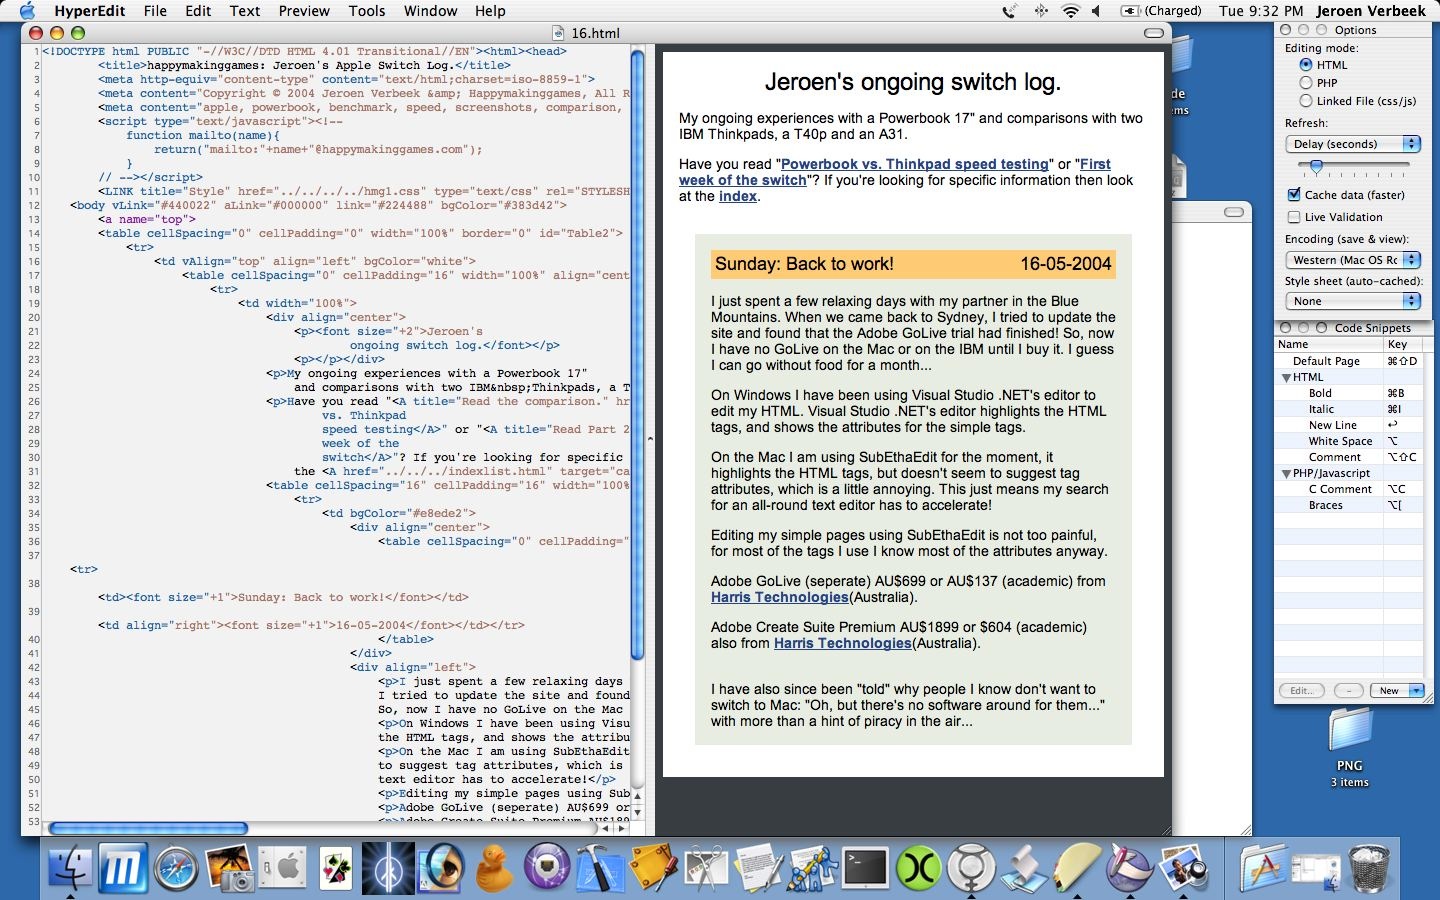Launch the green X dock icon
The image size is (1440, 900).
pyautogui.click(x=918, y=867)
